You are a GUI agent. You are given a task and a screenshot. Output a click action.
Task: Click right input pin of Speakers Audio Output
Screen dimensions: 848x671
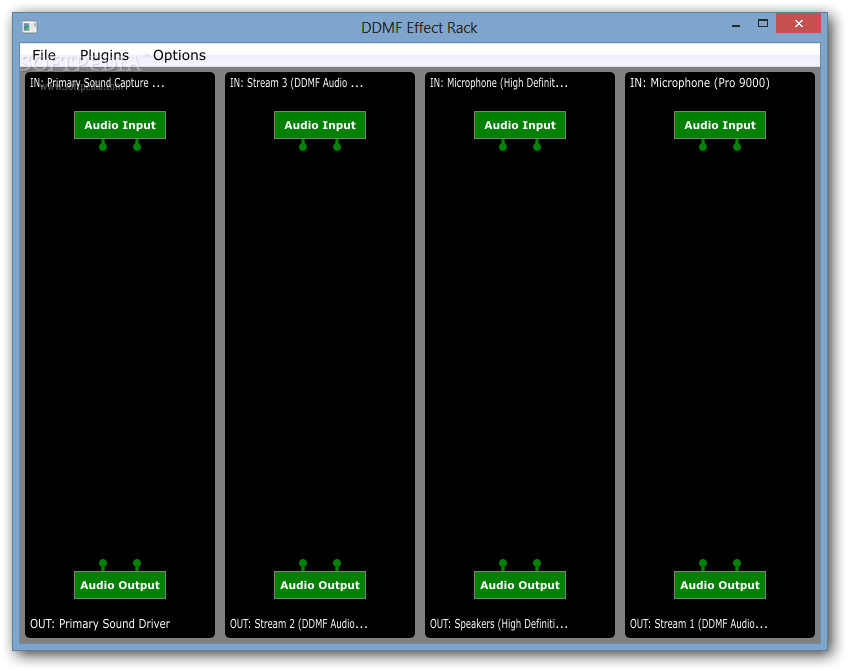click(x=537, y=564)
